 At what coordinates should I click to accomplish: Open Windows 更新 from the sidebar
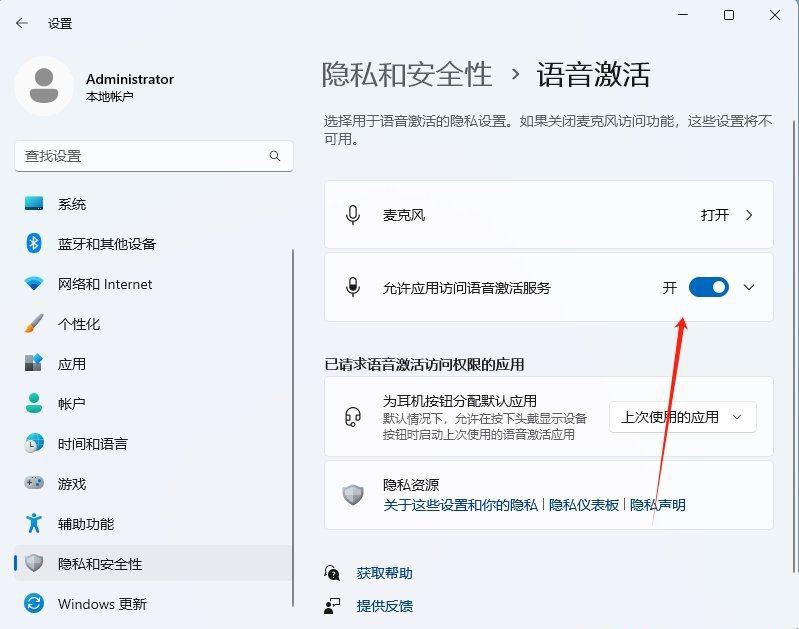[x=101, y=604]
